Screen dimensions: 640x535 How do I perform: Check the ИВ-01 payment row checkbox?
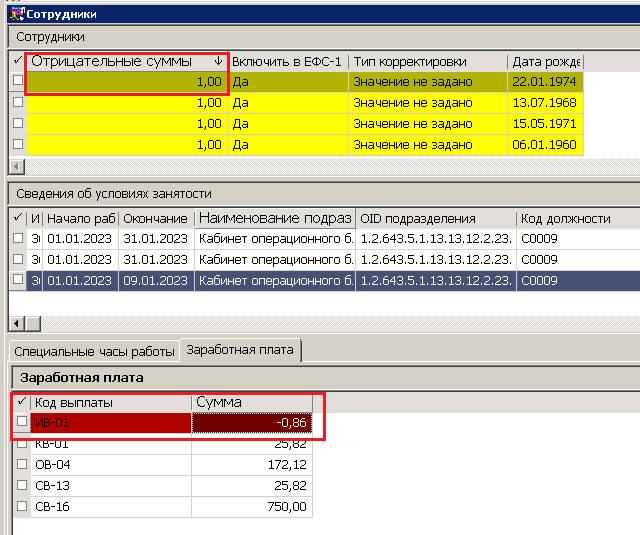[22, 421]
